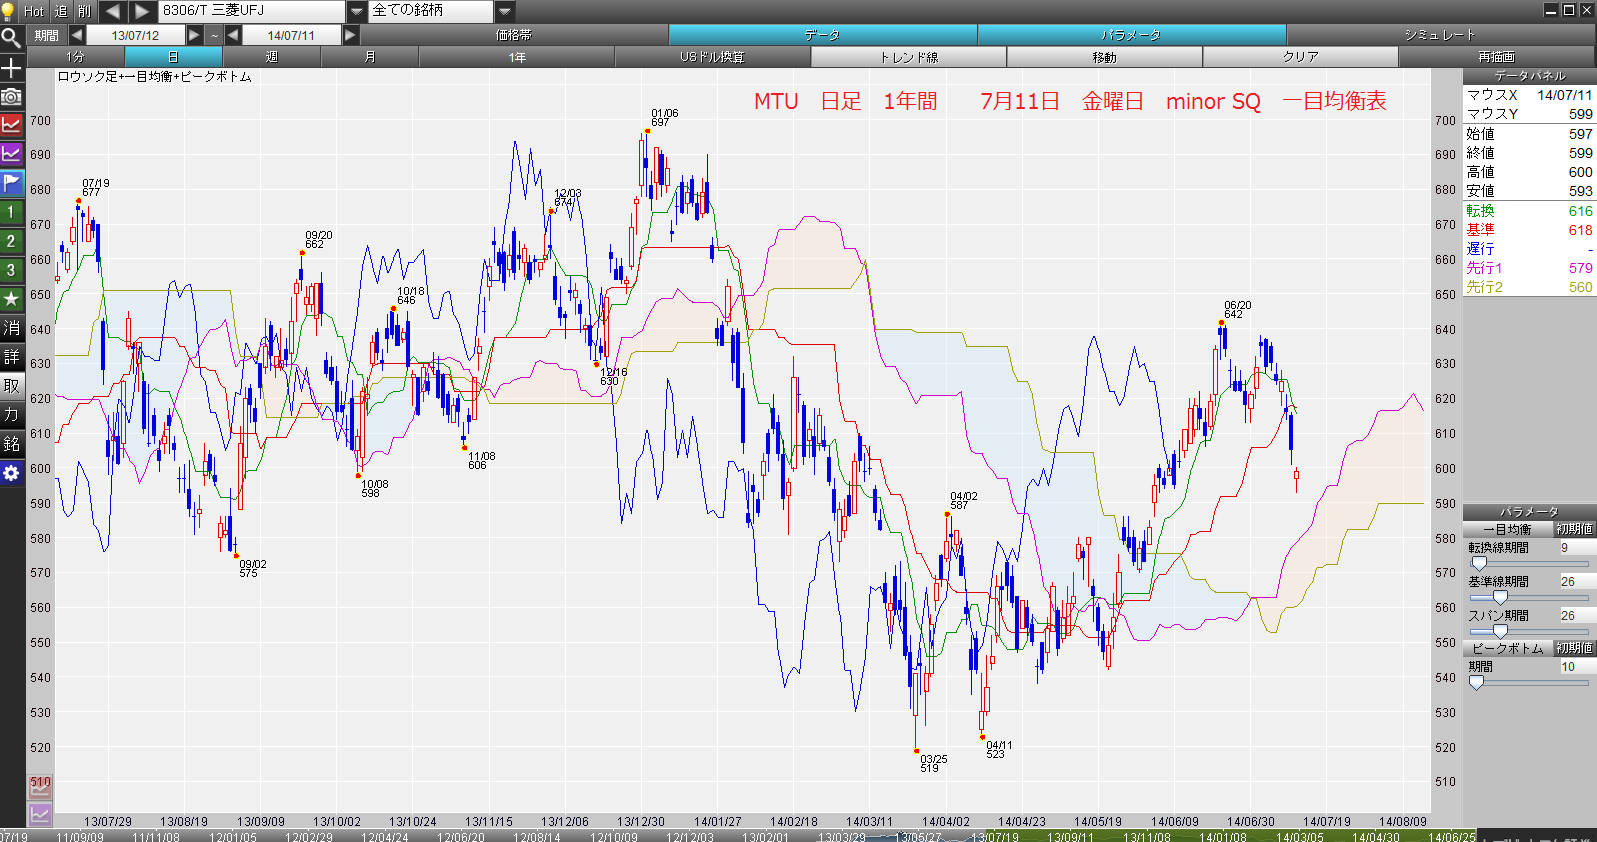Click the 転換線期間 value field 9
Image resolution: width=1597 pixels, height=842 pixels.
[1577, 547]
